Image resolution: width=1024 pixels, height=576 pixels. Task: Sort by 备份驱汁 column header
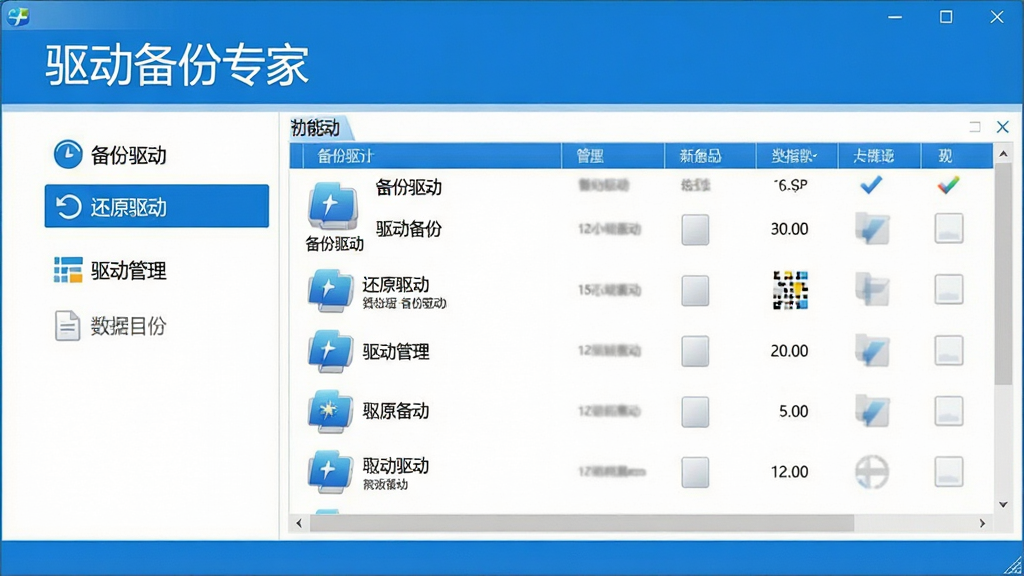pyautogui.click(x=432, y=156)
